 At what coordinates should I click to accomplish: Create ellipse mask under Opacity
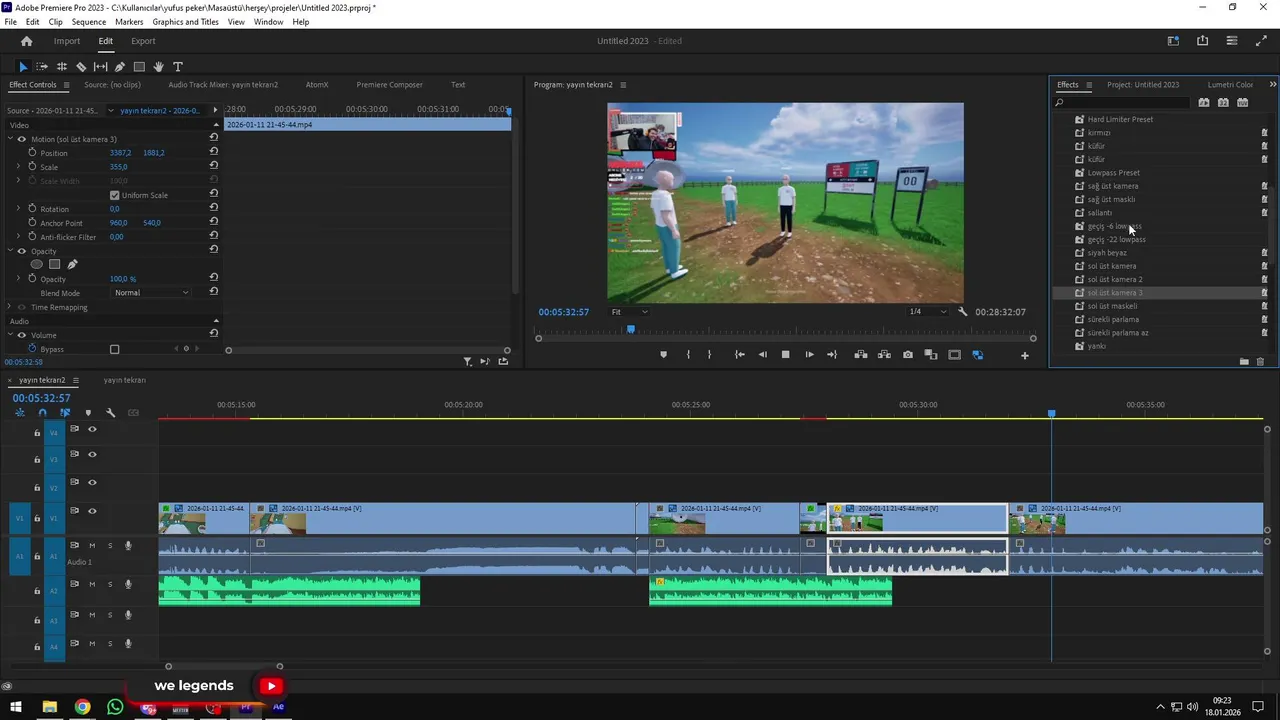[37, 264]
